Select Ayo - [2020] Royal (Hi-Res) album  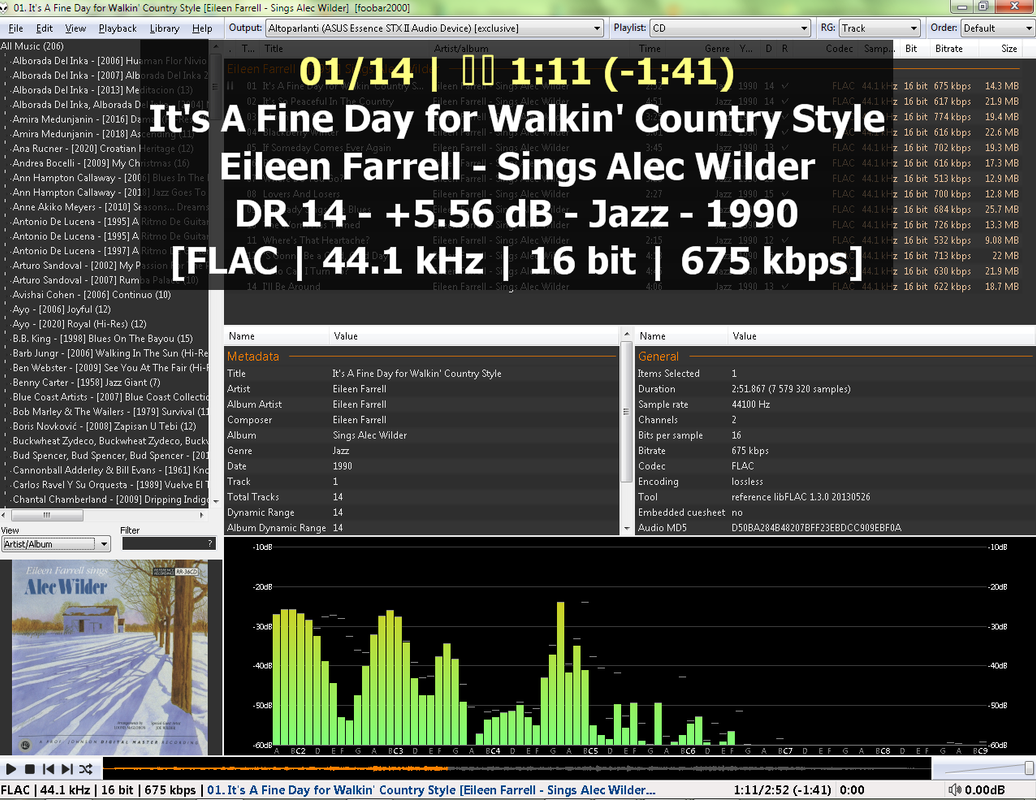coord(79,324)
